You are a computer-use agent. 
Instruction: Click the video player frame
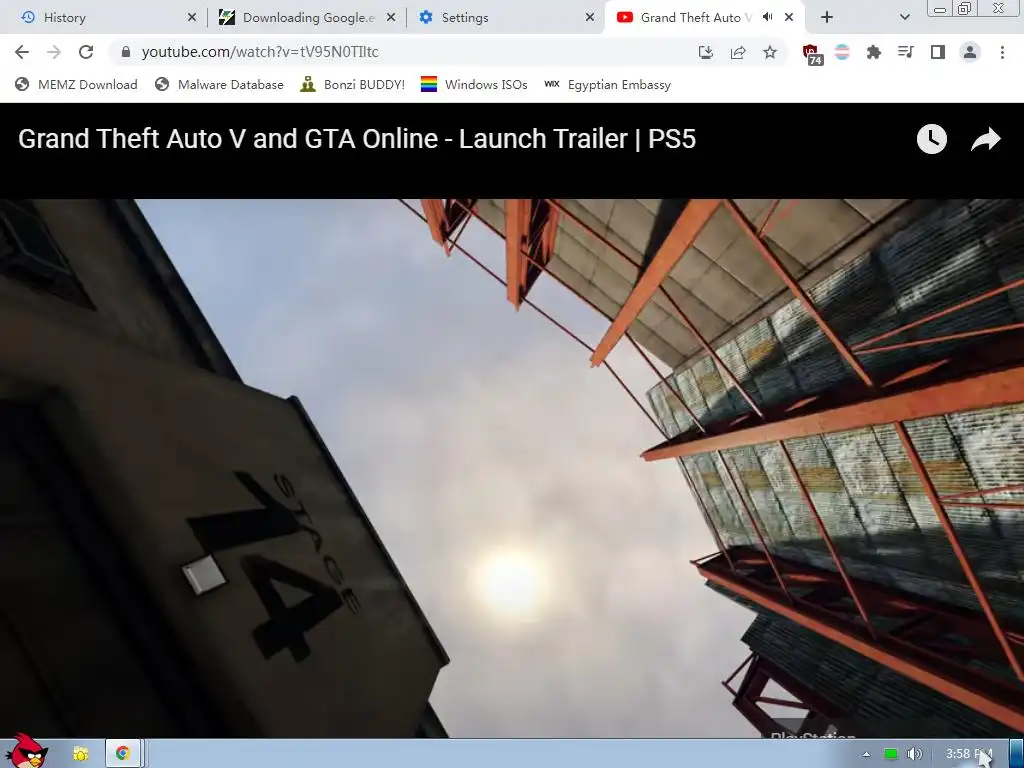[512, 468]
